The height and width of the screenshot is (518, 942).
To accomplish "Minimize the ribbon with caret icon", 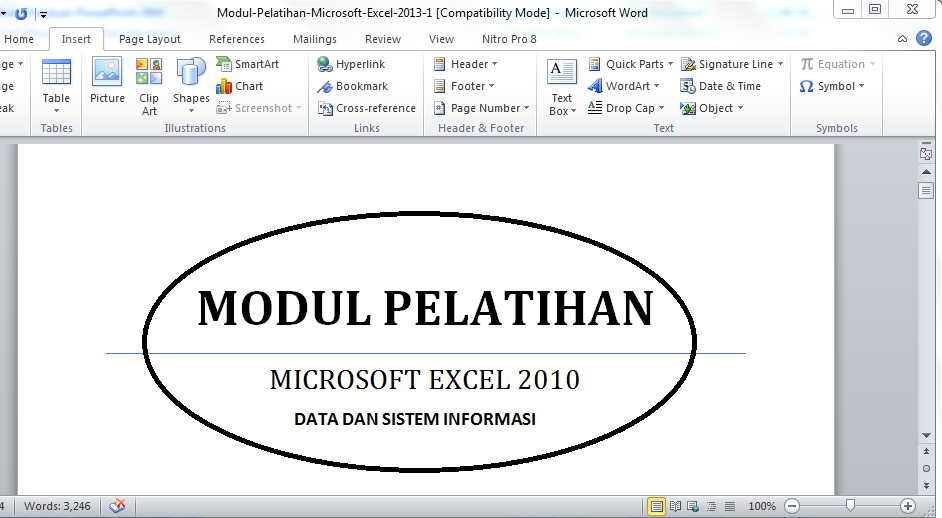I will [x=902, y=39].
